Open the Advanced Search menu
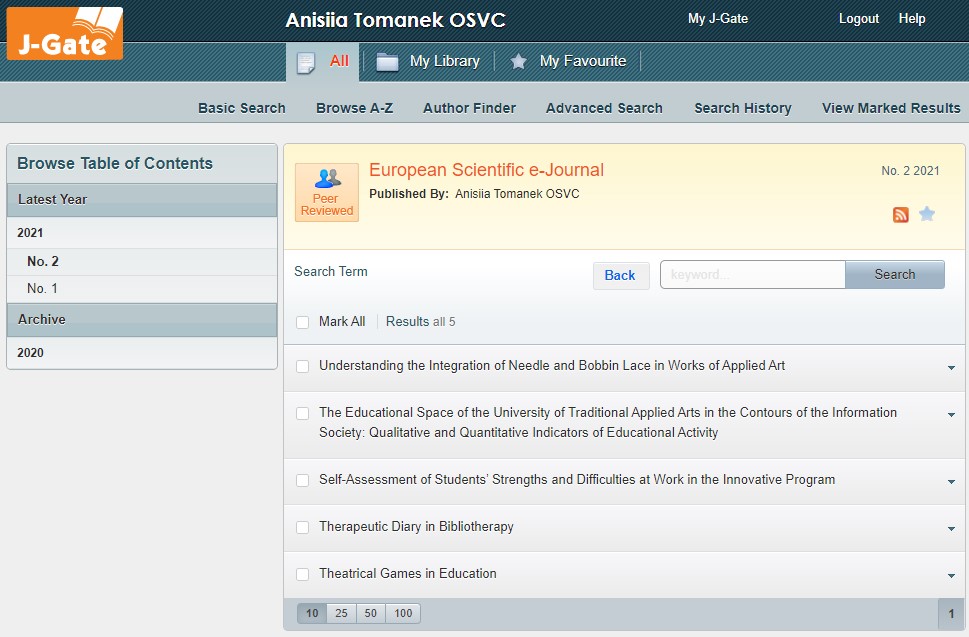 [604, 108]
